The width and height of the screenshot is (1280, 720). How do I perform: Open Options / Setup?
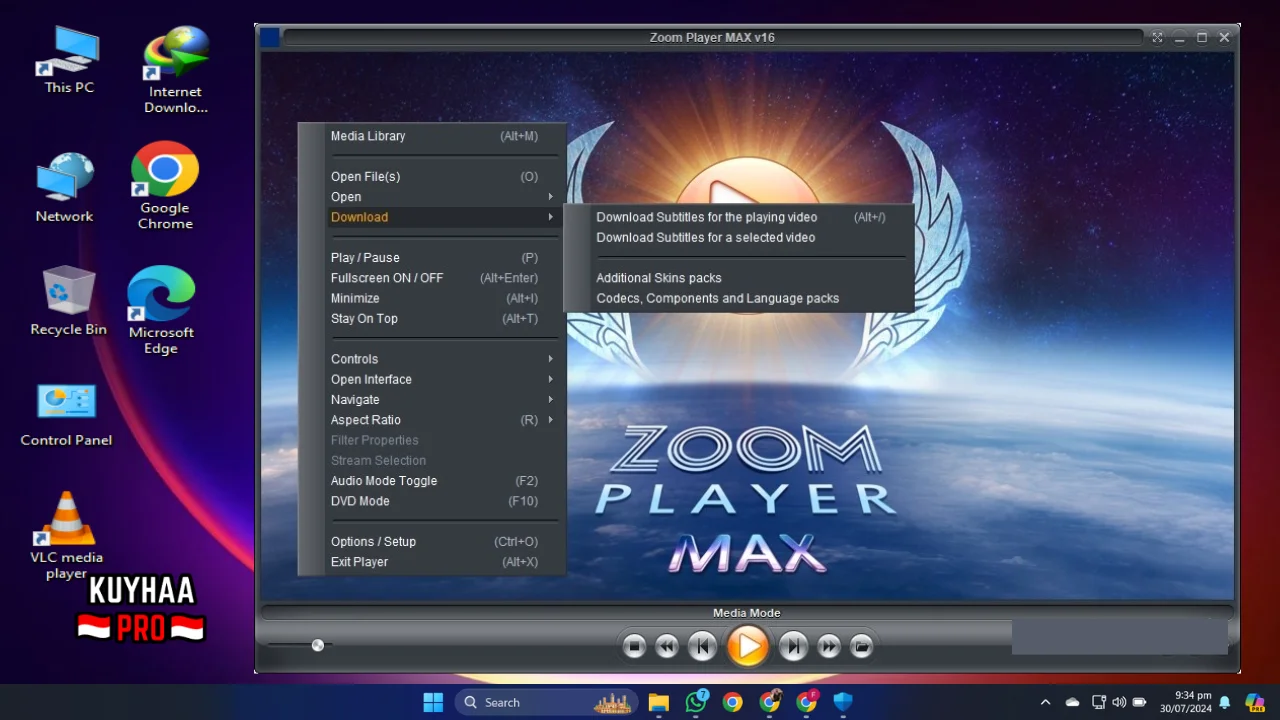click(434, 542)
